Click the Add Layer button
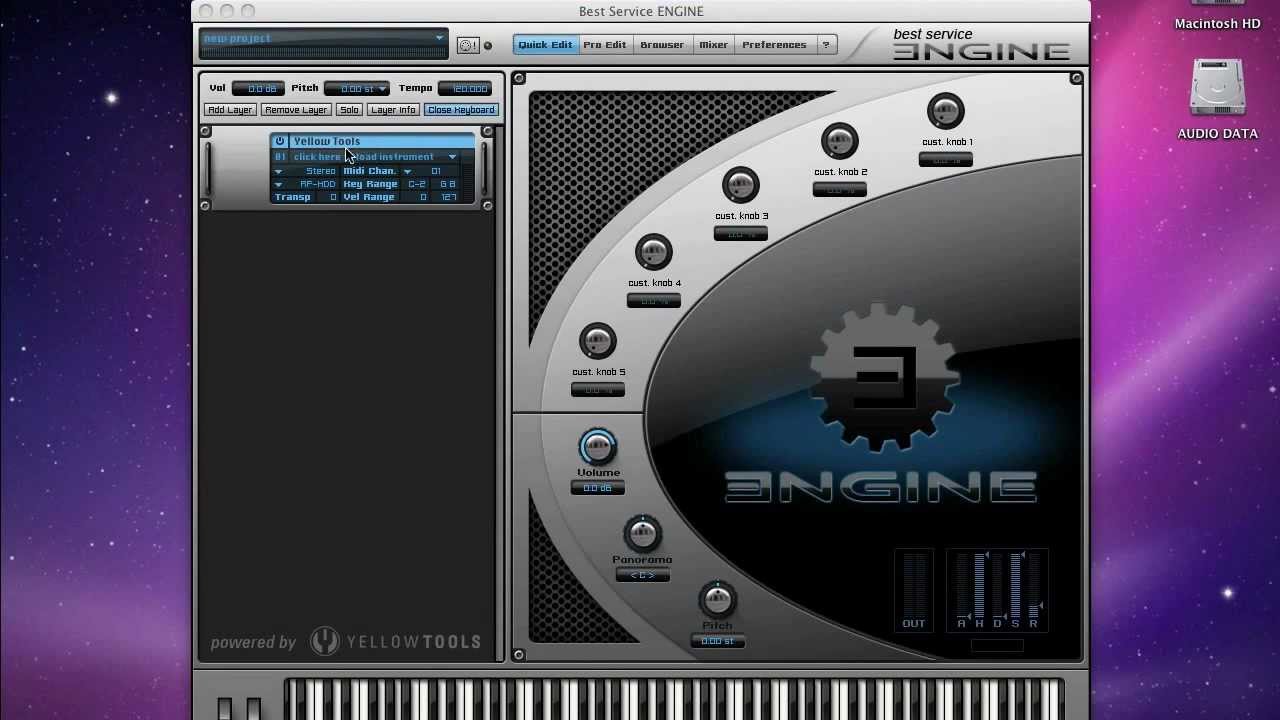Viewport: 1280px width, 720px height. pyautogui.click(x=230, y=110)
